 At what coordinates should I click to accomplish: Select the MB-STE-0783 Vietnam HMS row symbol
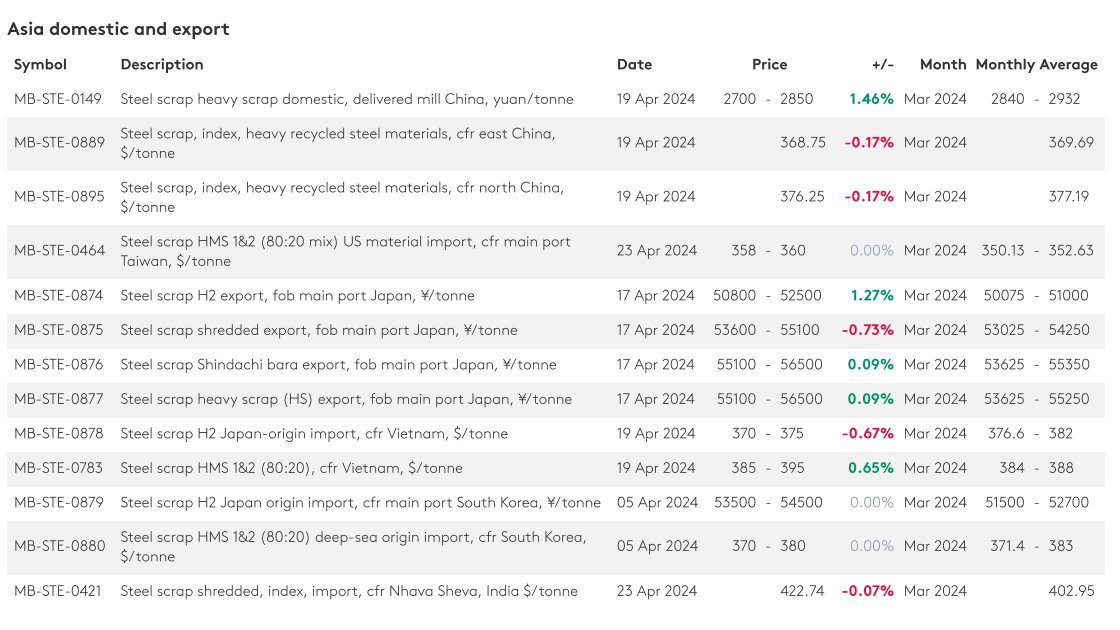coord(58,468)
